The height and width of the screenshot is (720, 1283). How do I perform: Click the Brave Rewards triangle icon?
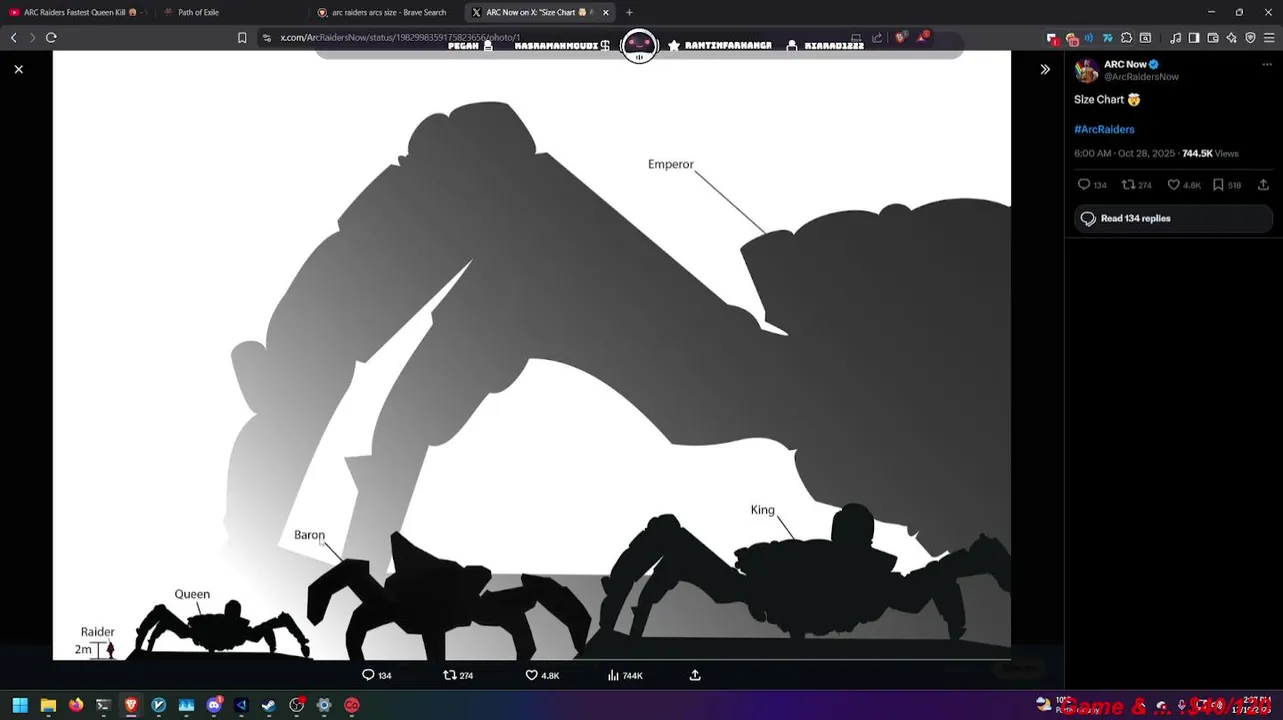pos(923,38)
